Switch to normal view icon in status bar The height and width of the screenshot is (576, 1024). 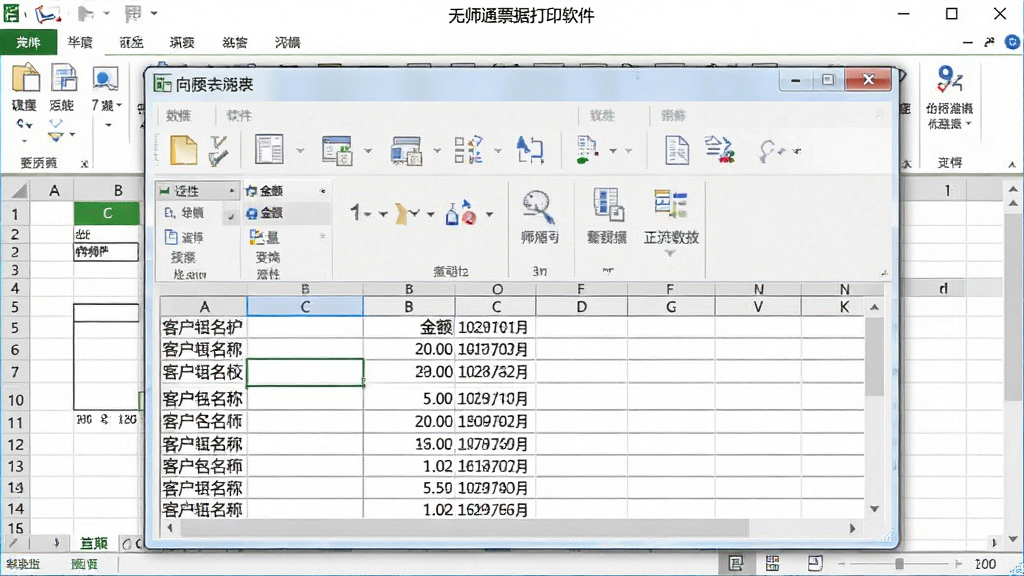[735, 563]
